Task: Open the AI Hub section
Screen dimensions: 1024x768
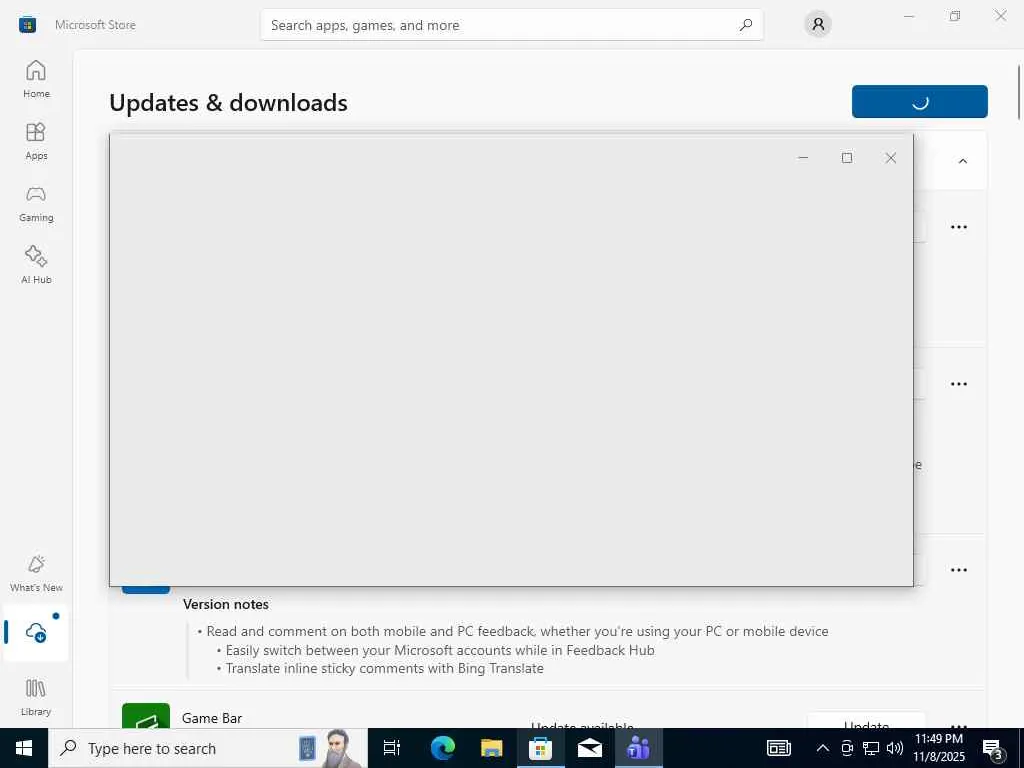Action: [x=36, y=264]
